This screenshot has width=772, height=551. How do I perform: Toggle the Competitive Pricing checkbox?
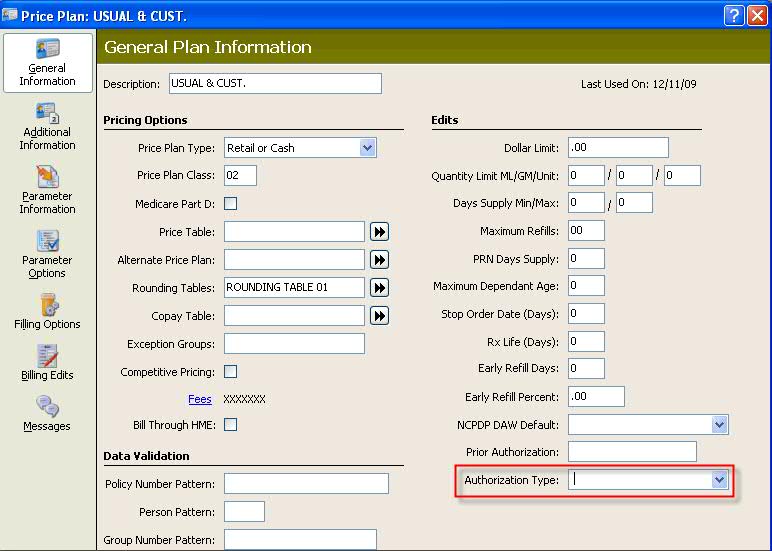point(230,371)
